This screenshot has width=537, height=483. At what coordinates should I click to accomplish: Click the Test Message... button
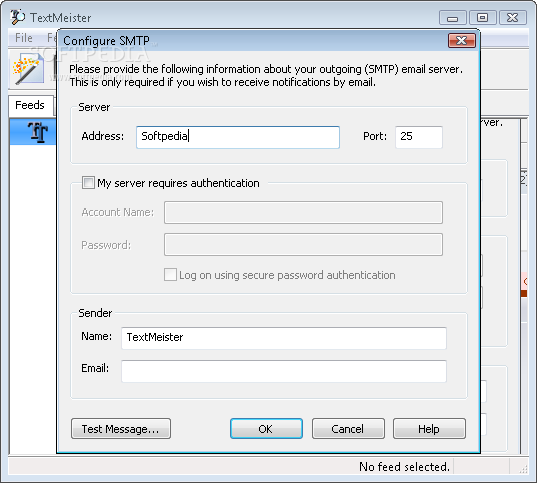pos(121,429)
